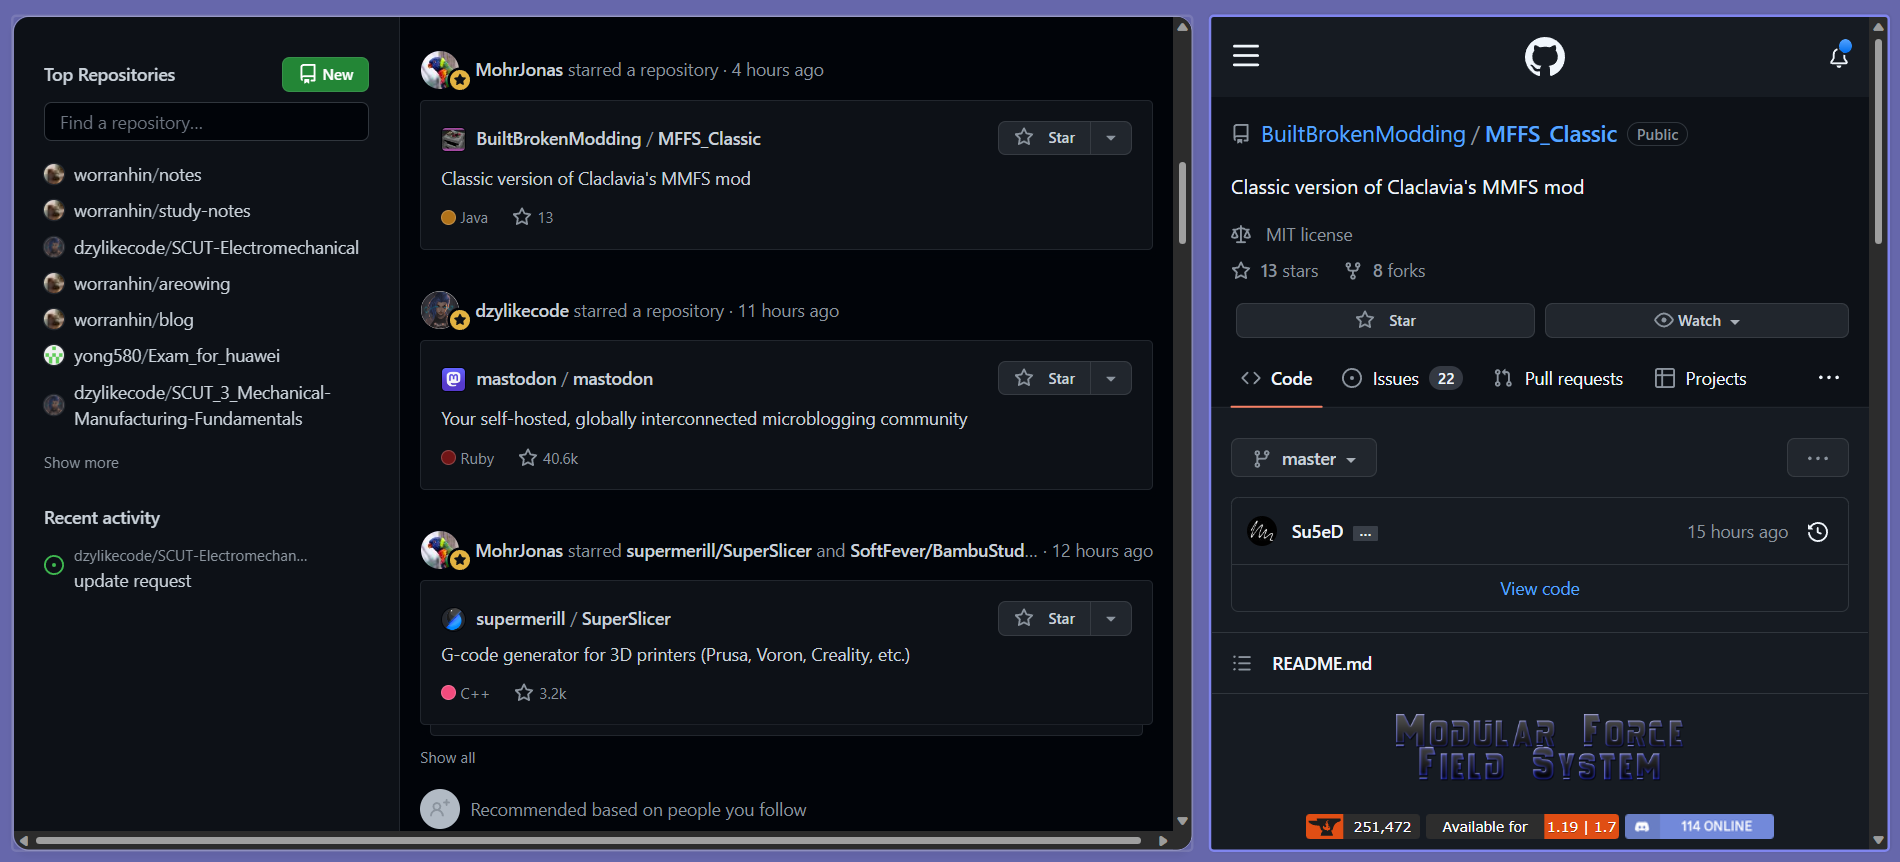This screenshot has width=1900, height=862.
Task: Click View code link
Action: click(1540, 589)
